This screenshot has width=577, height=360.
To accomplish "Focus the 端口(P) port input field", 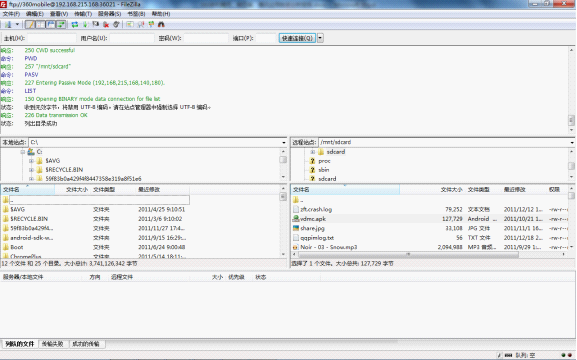I will point(266,38).
